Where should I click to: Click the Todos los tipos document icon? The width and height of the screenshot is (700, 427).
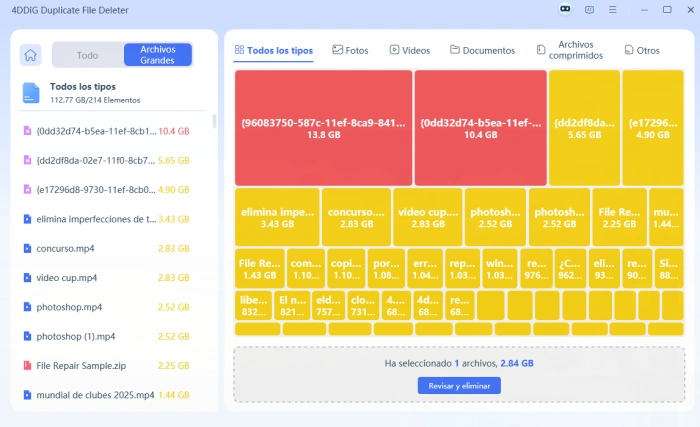click(31, 93)
